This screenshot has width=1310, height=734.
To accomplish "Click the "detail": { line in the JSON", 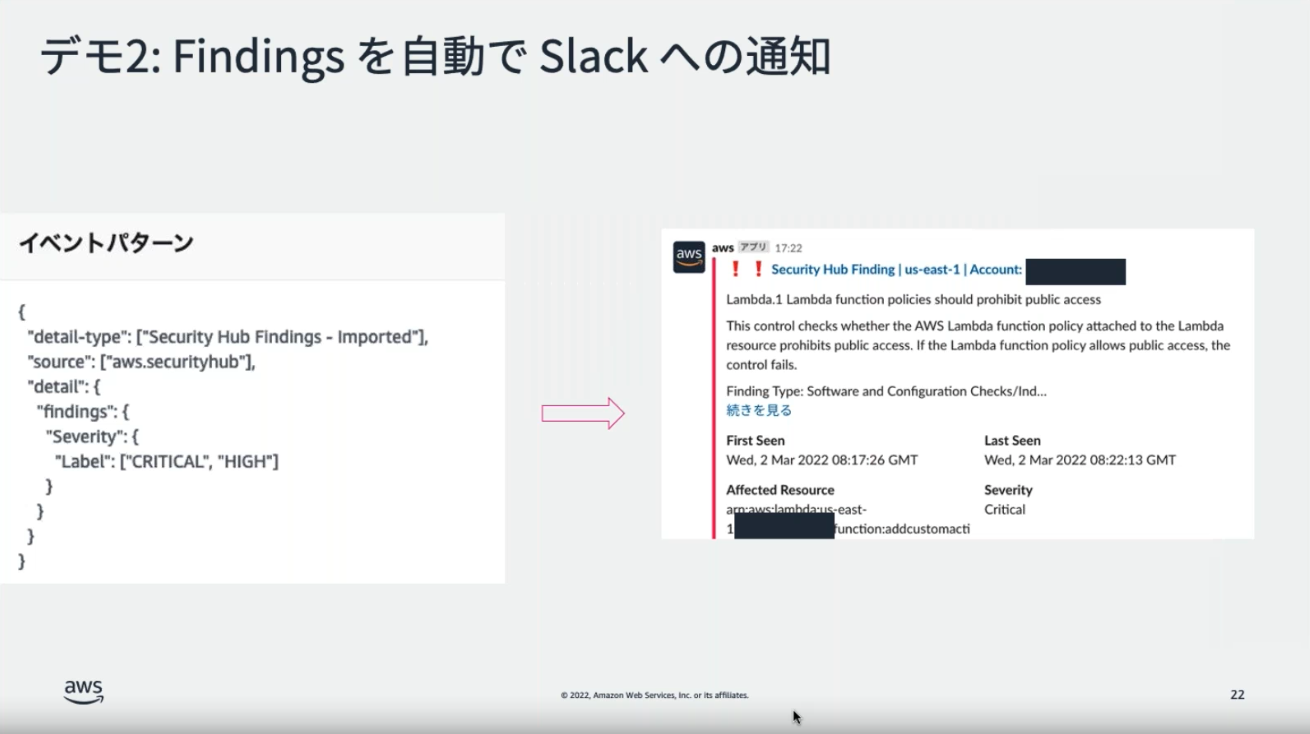I will point(65,386).
